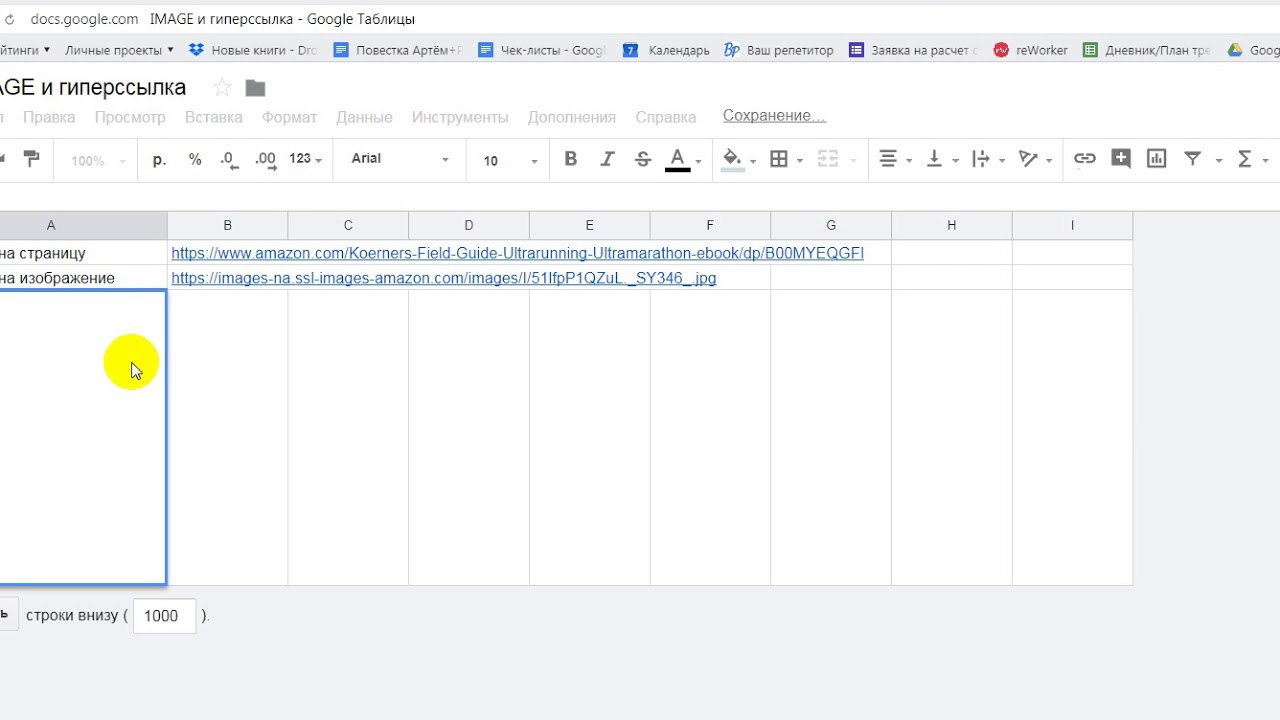Click the paint format roller icon
1280x720 pixels.
(31, 159)
